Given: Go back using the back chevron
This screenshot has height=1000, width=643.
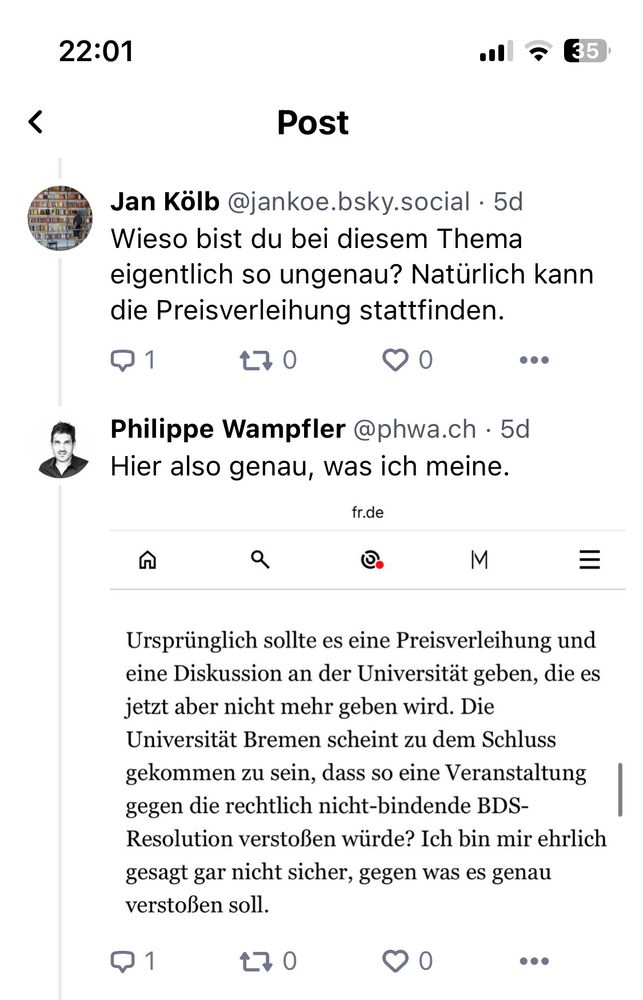Looking at the screenshot, I should tap(36, 122).
